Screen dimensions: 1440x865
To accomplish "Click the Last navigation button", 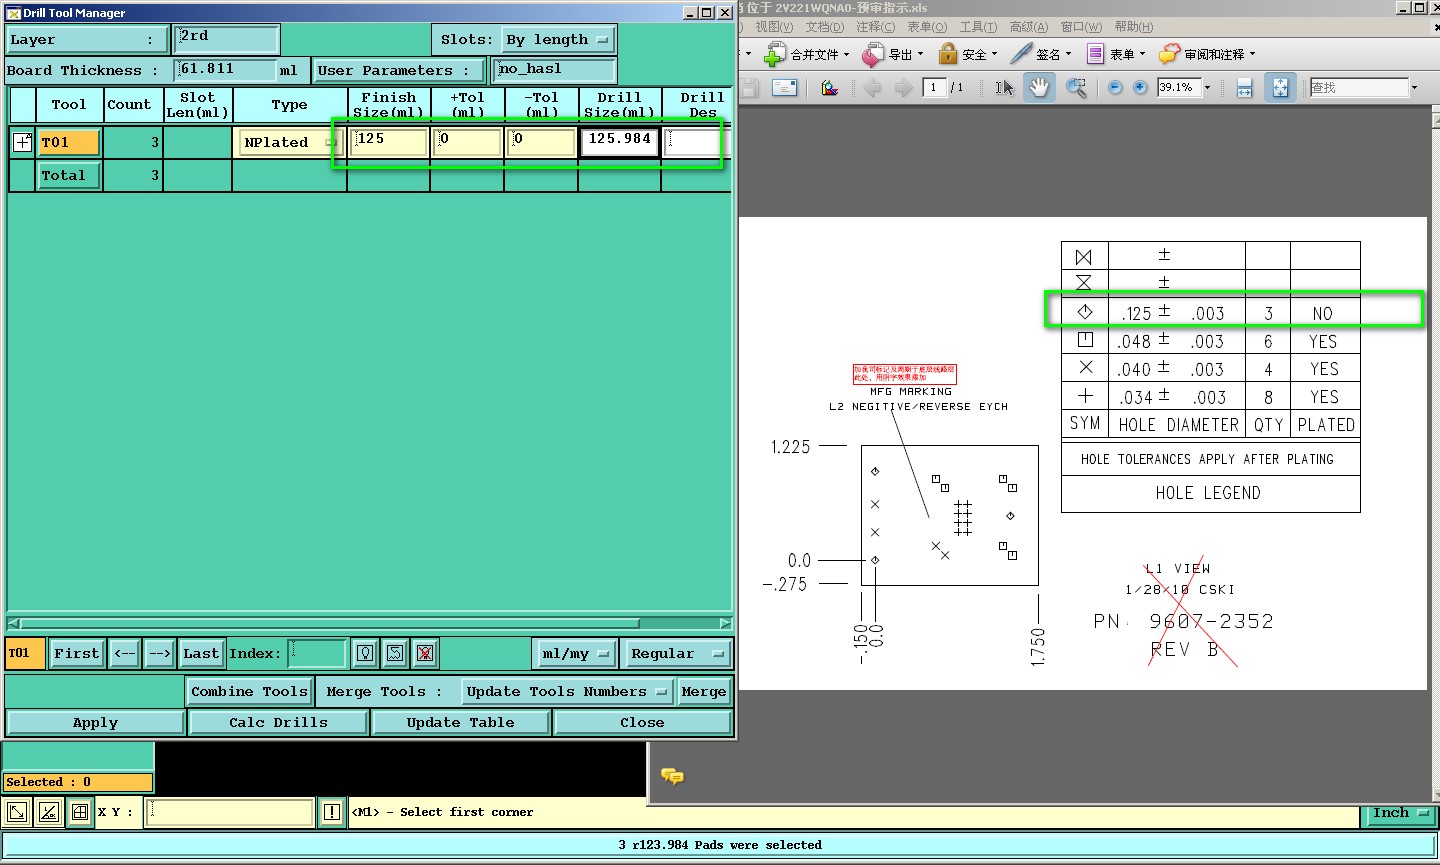I will pyautogui.click(x=201, y=653).
